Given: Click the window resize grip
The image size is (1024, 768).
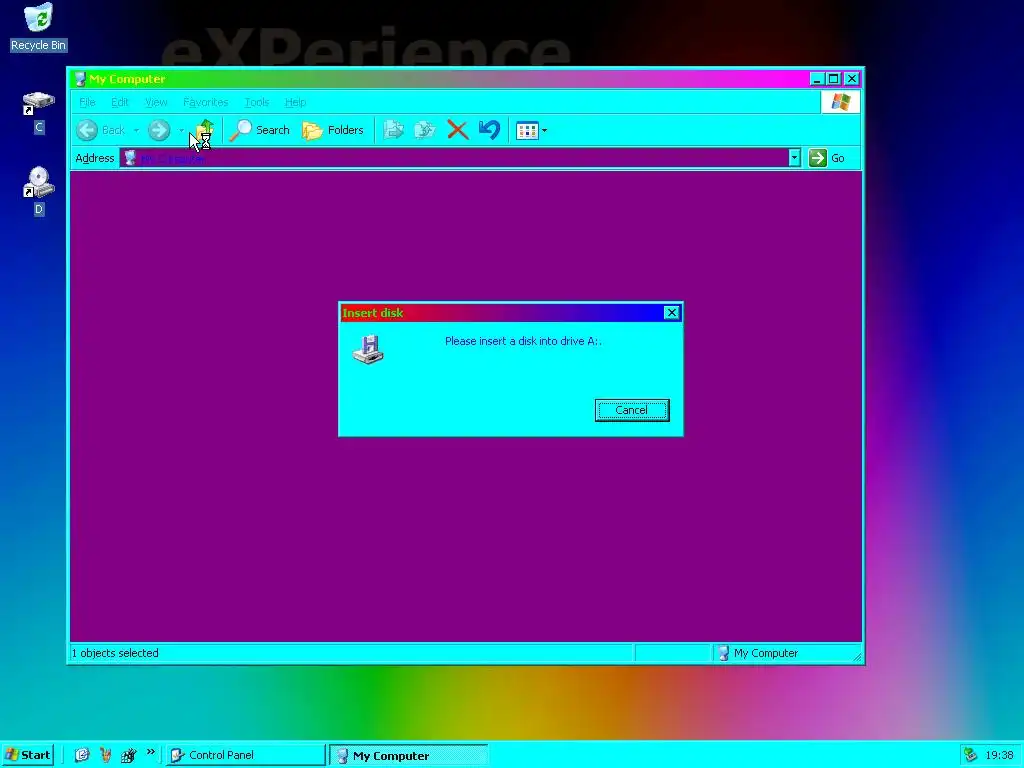Looking at the screenshot, I should pos(856,656).
